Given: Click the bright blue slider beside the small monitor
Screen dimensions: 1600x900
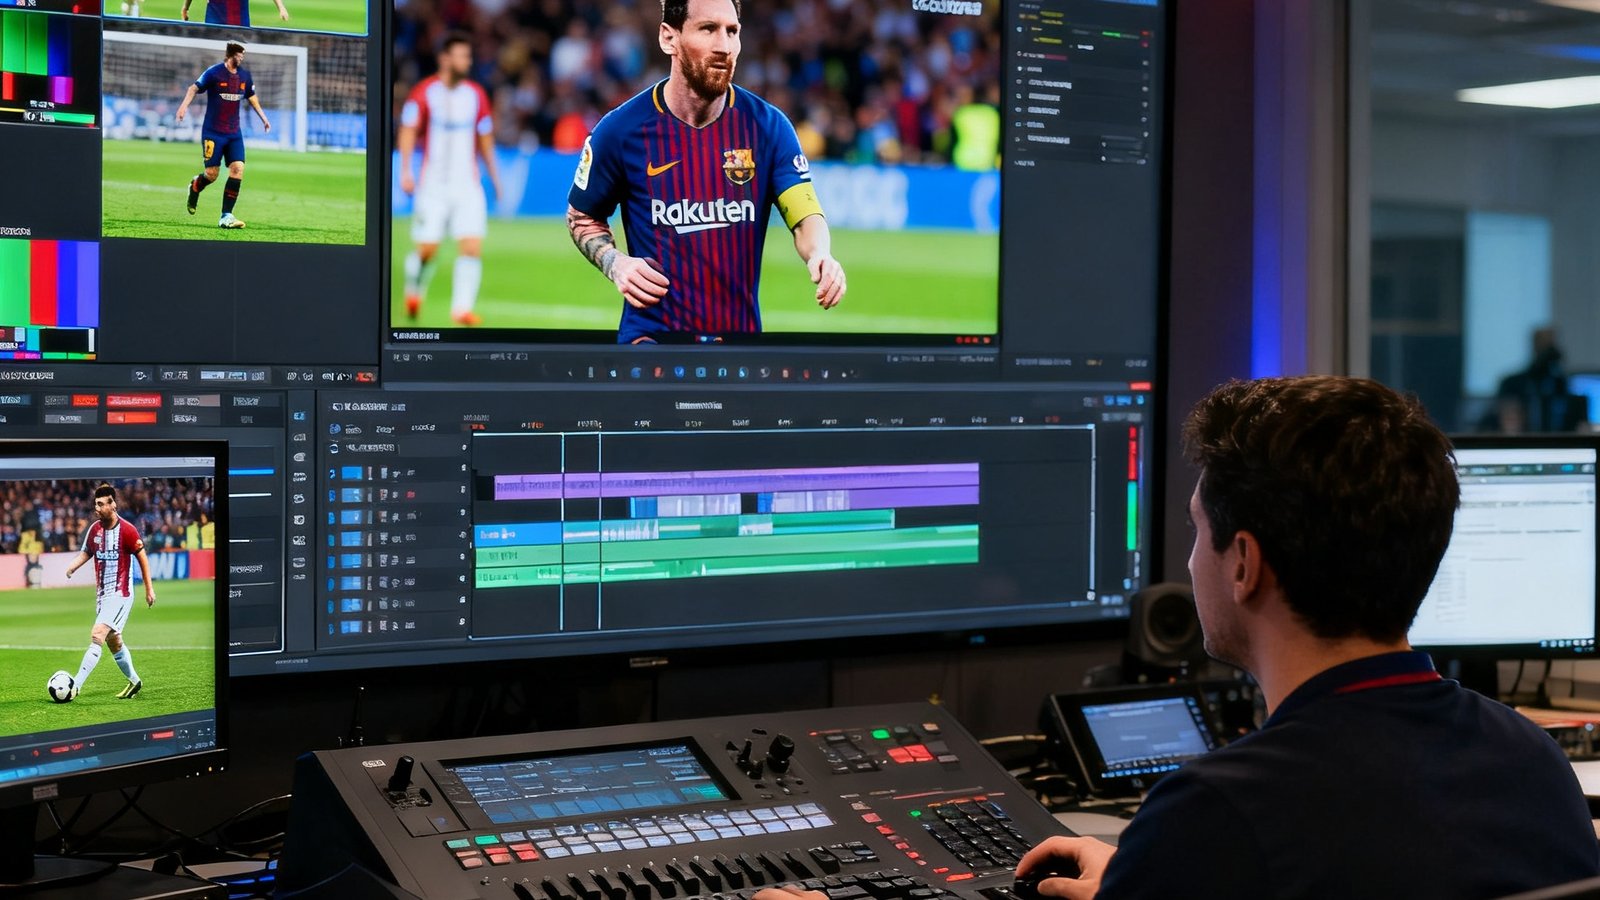Looking at the screenshot, I should point(251,471).
